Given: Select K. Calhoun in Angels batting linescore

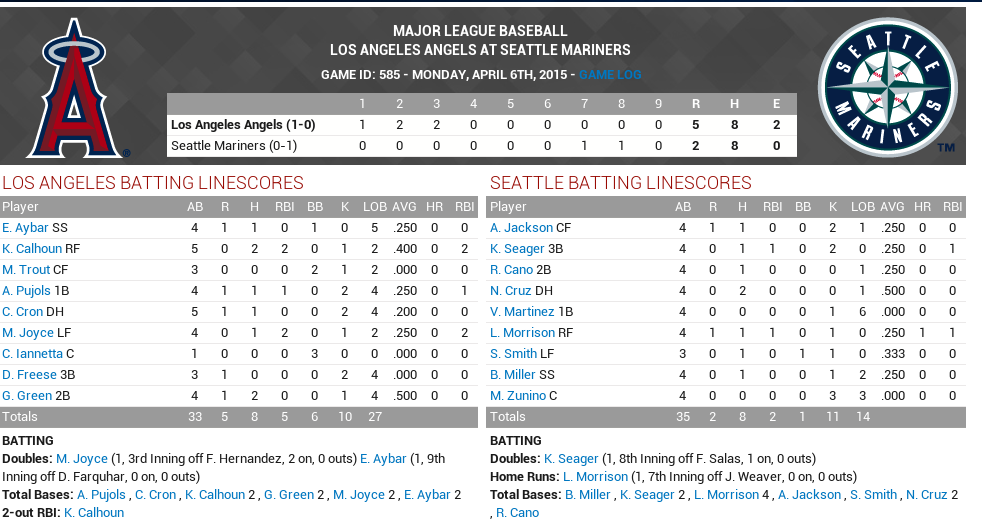Looking at the screenshot, I should point(32,249).
